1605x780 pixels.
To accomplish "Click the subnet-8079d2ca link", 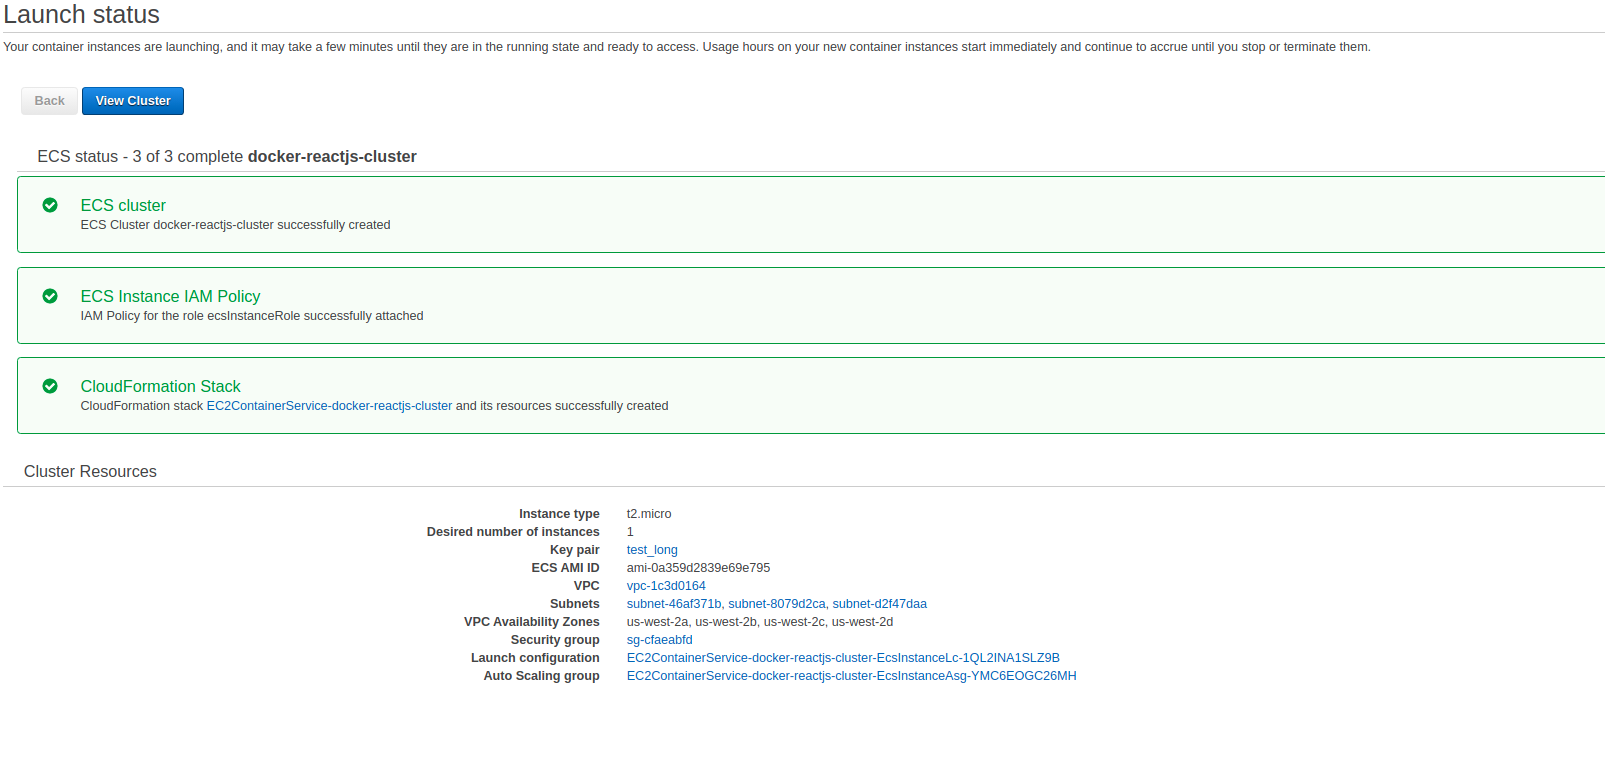I will 776,604.
